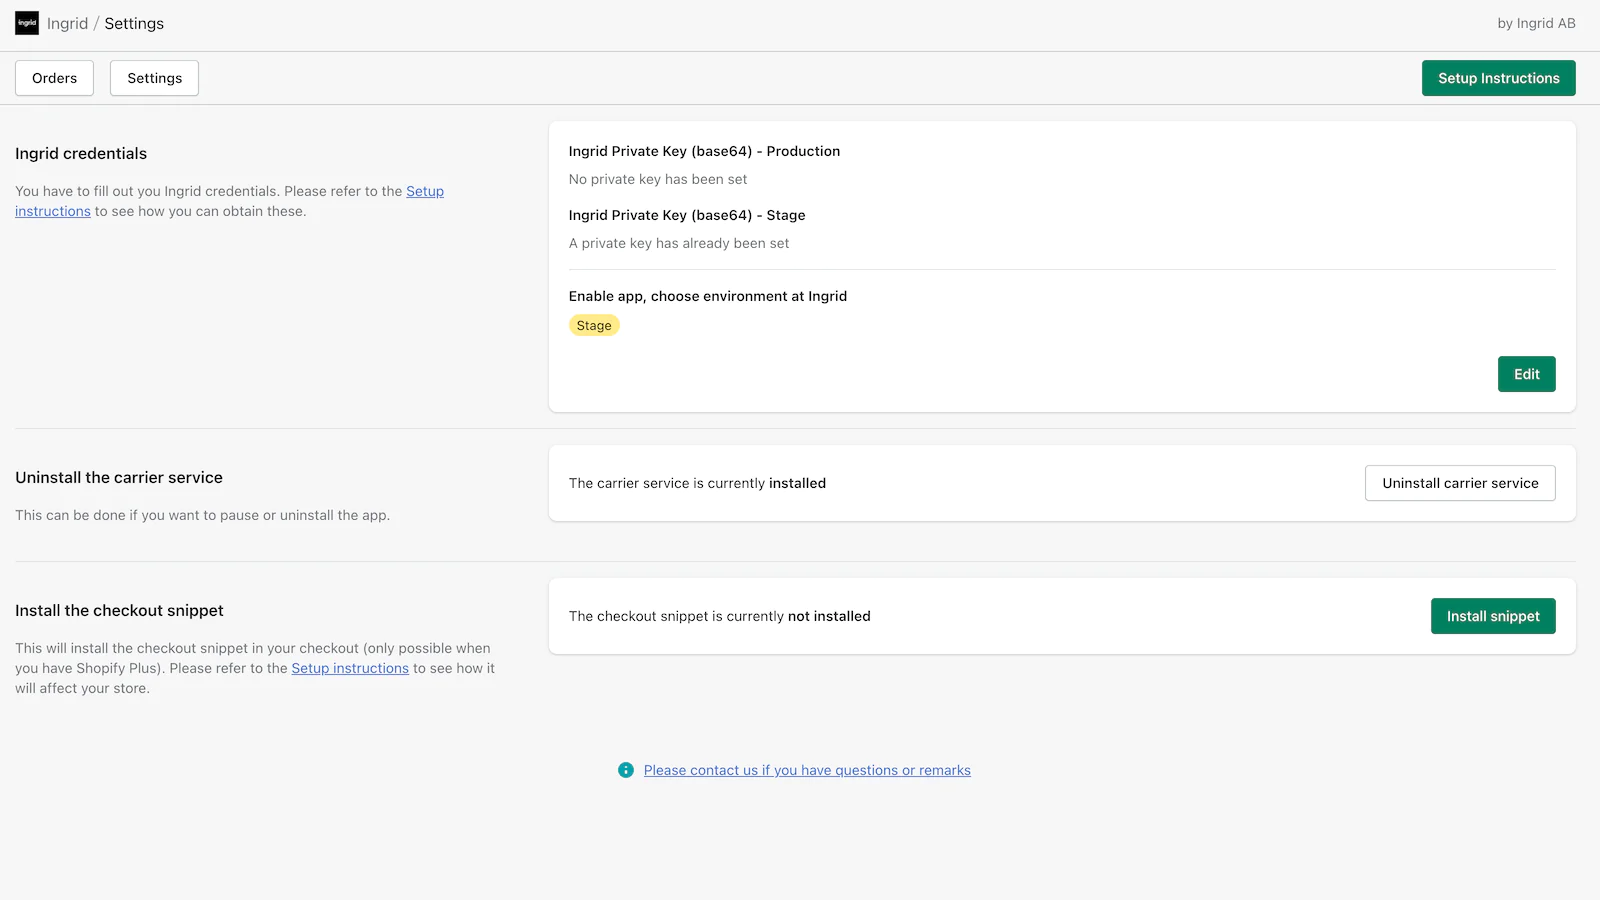
Task: Click 'Settings' title in header breadcrumb
Action: [134, 23]
